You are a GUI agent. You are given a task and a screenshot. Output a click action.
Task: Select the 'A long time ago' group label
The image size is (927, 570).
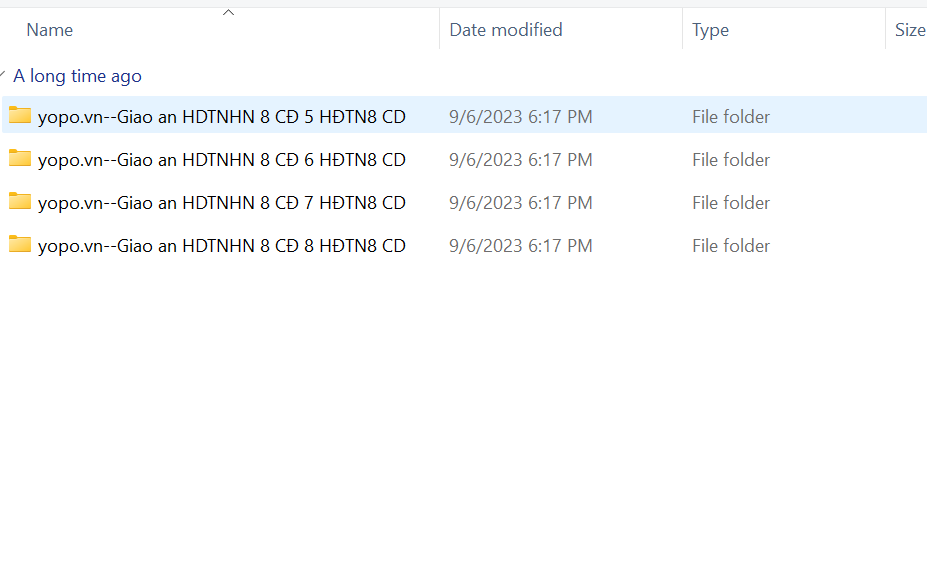click(78, 76)
